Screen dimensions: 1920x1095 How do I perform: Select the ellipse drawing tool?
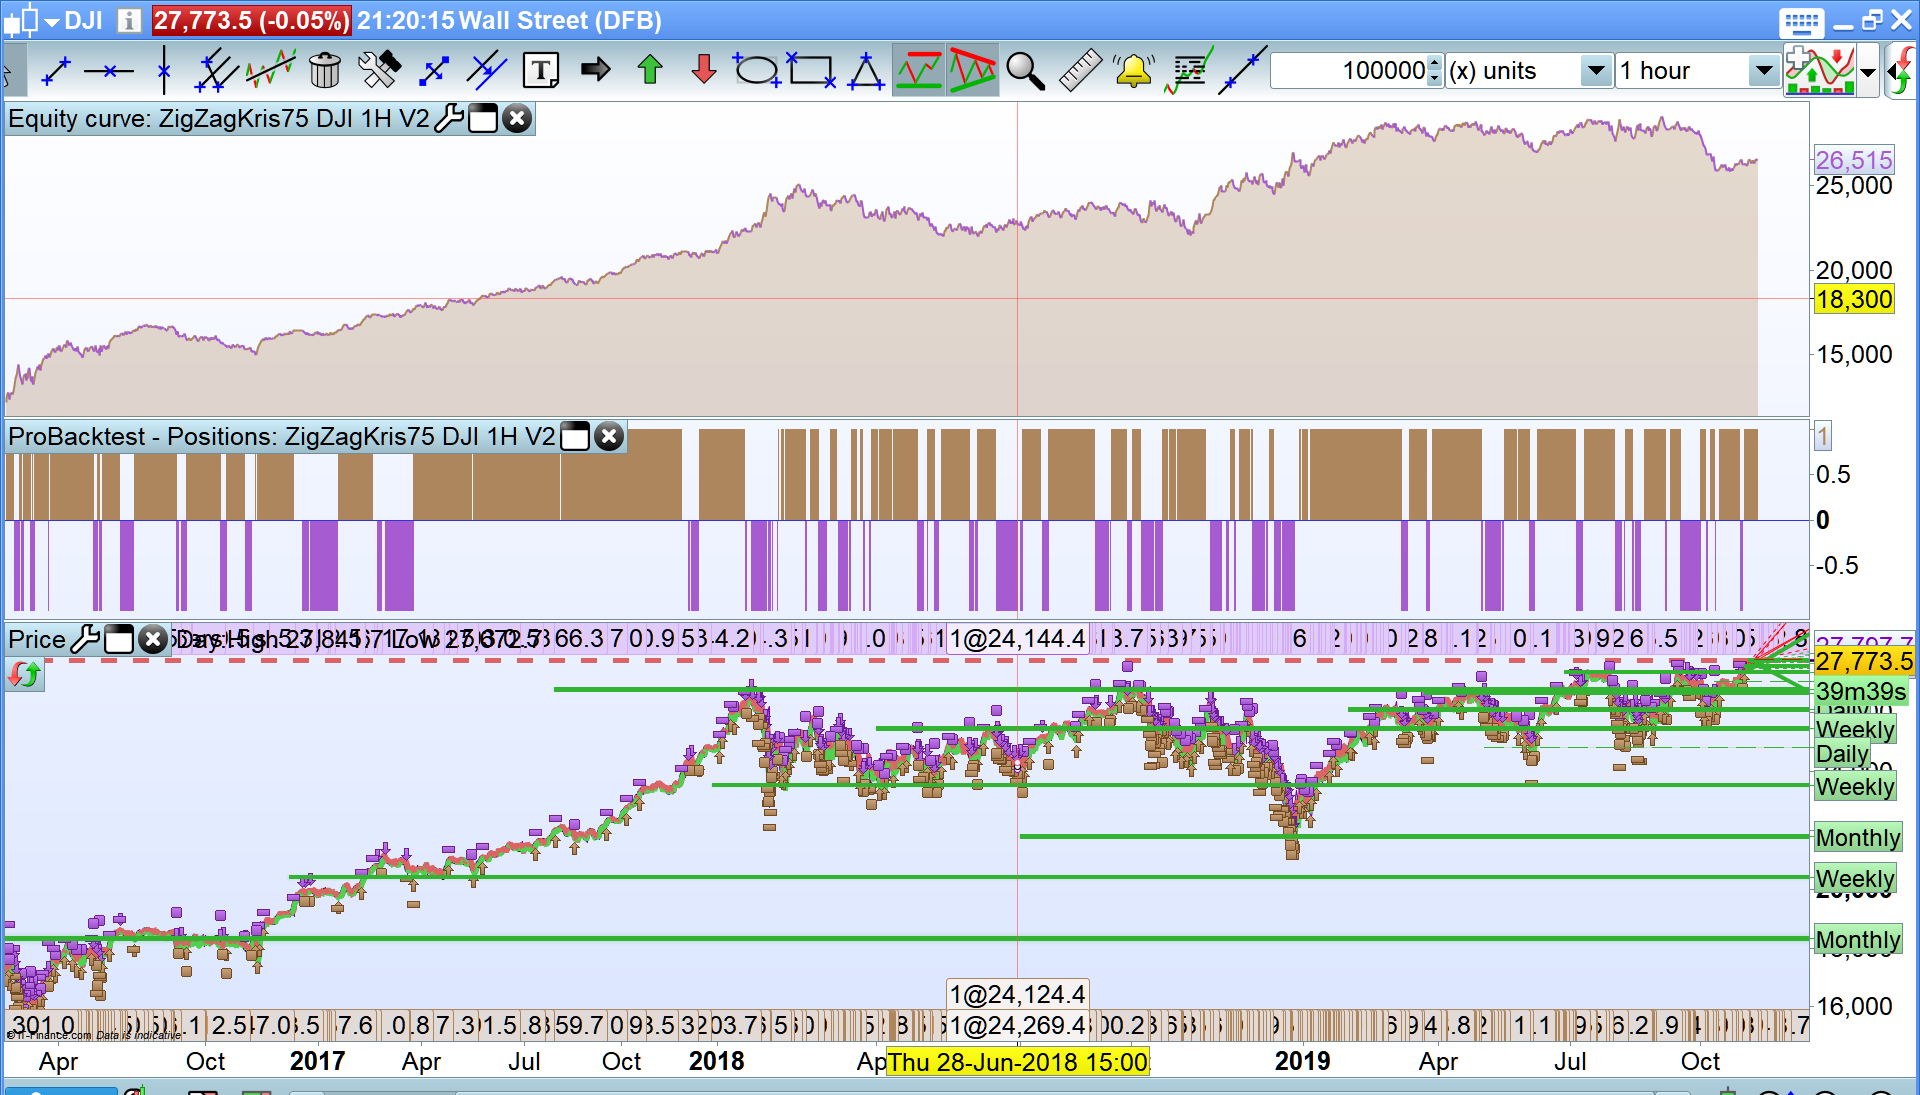(757, 71)
